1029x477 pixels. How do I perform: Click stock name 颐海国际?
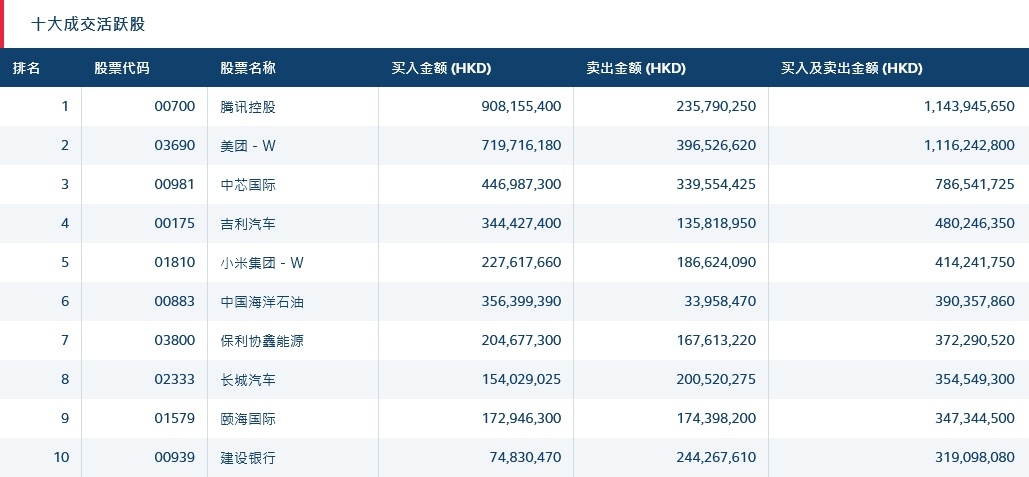tap(248, 419)
